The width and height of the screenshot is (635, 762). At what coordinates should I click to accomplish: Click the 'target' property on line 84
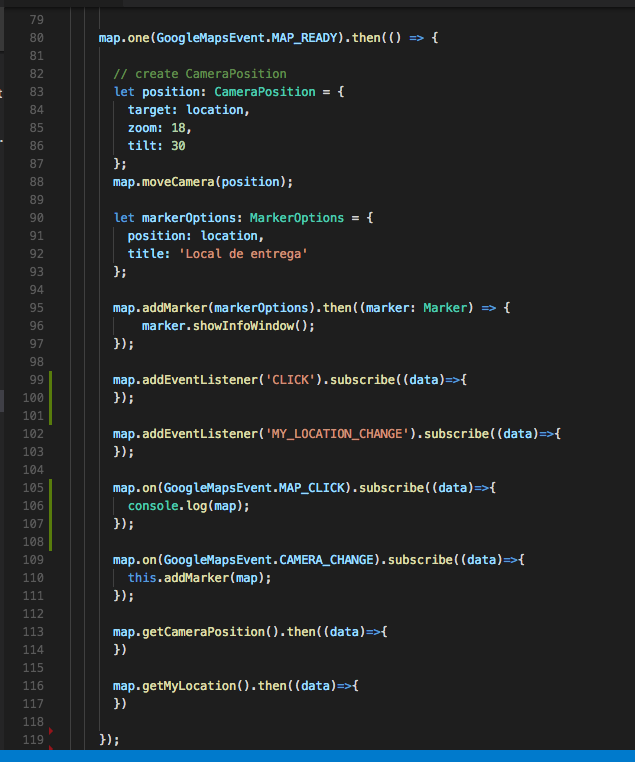(149, 110)
